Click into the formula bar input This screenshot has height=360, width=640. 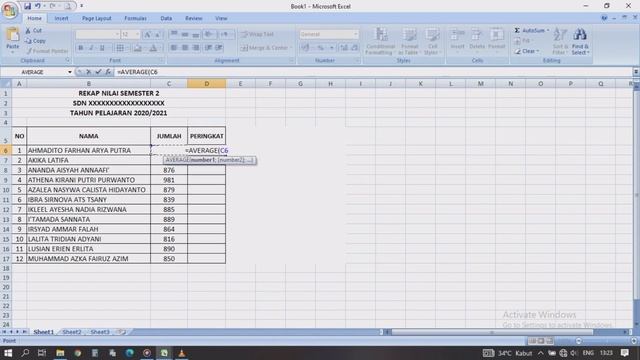(x=373, y=72)
